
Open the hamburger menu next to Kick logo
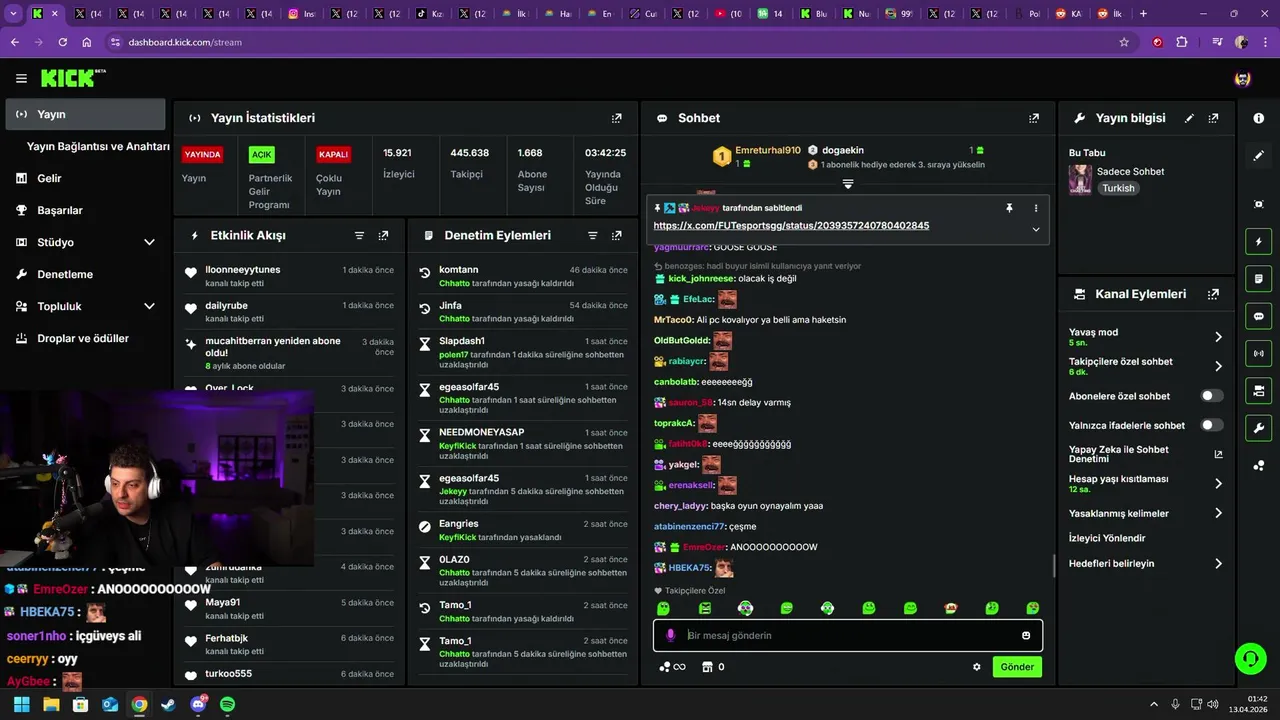point(21,78)
